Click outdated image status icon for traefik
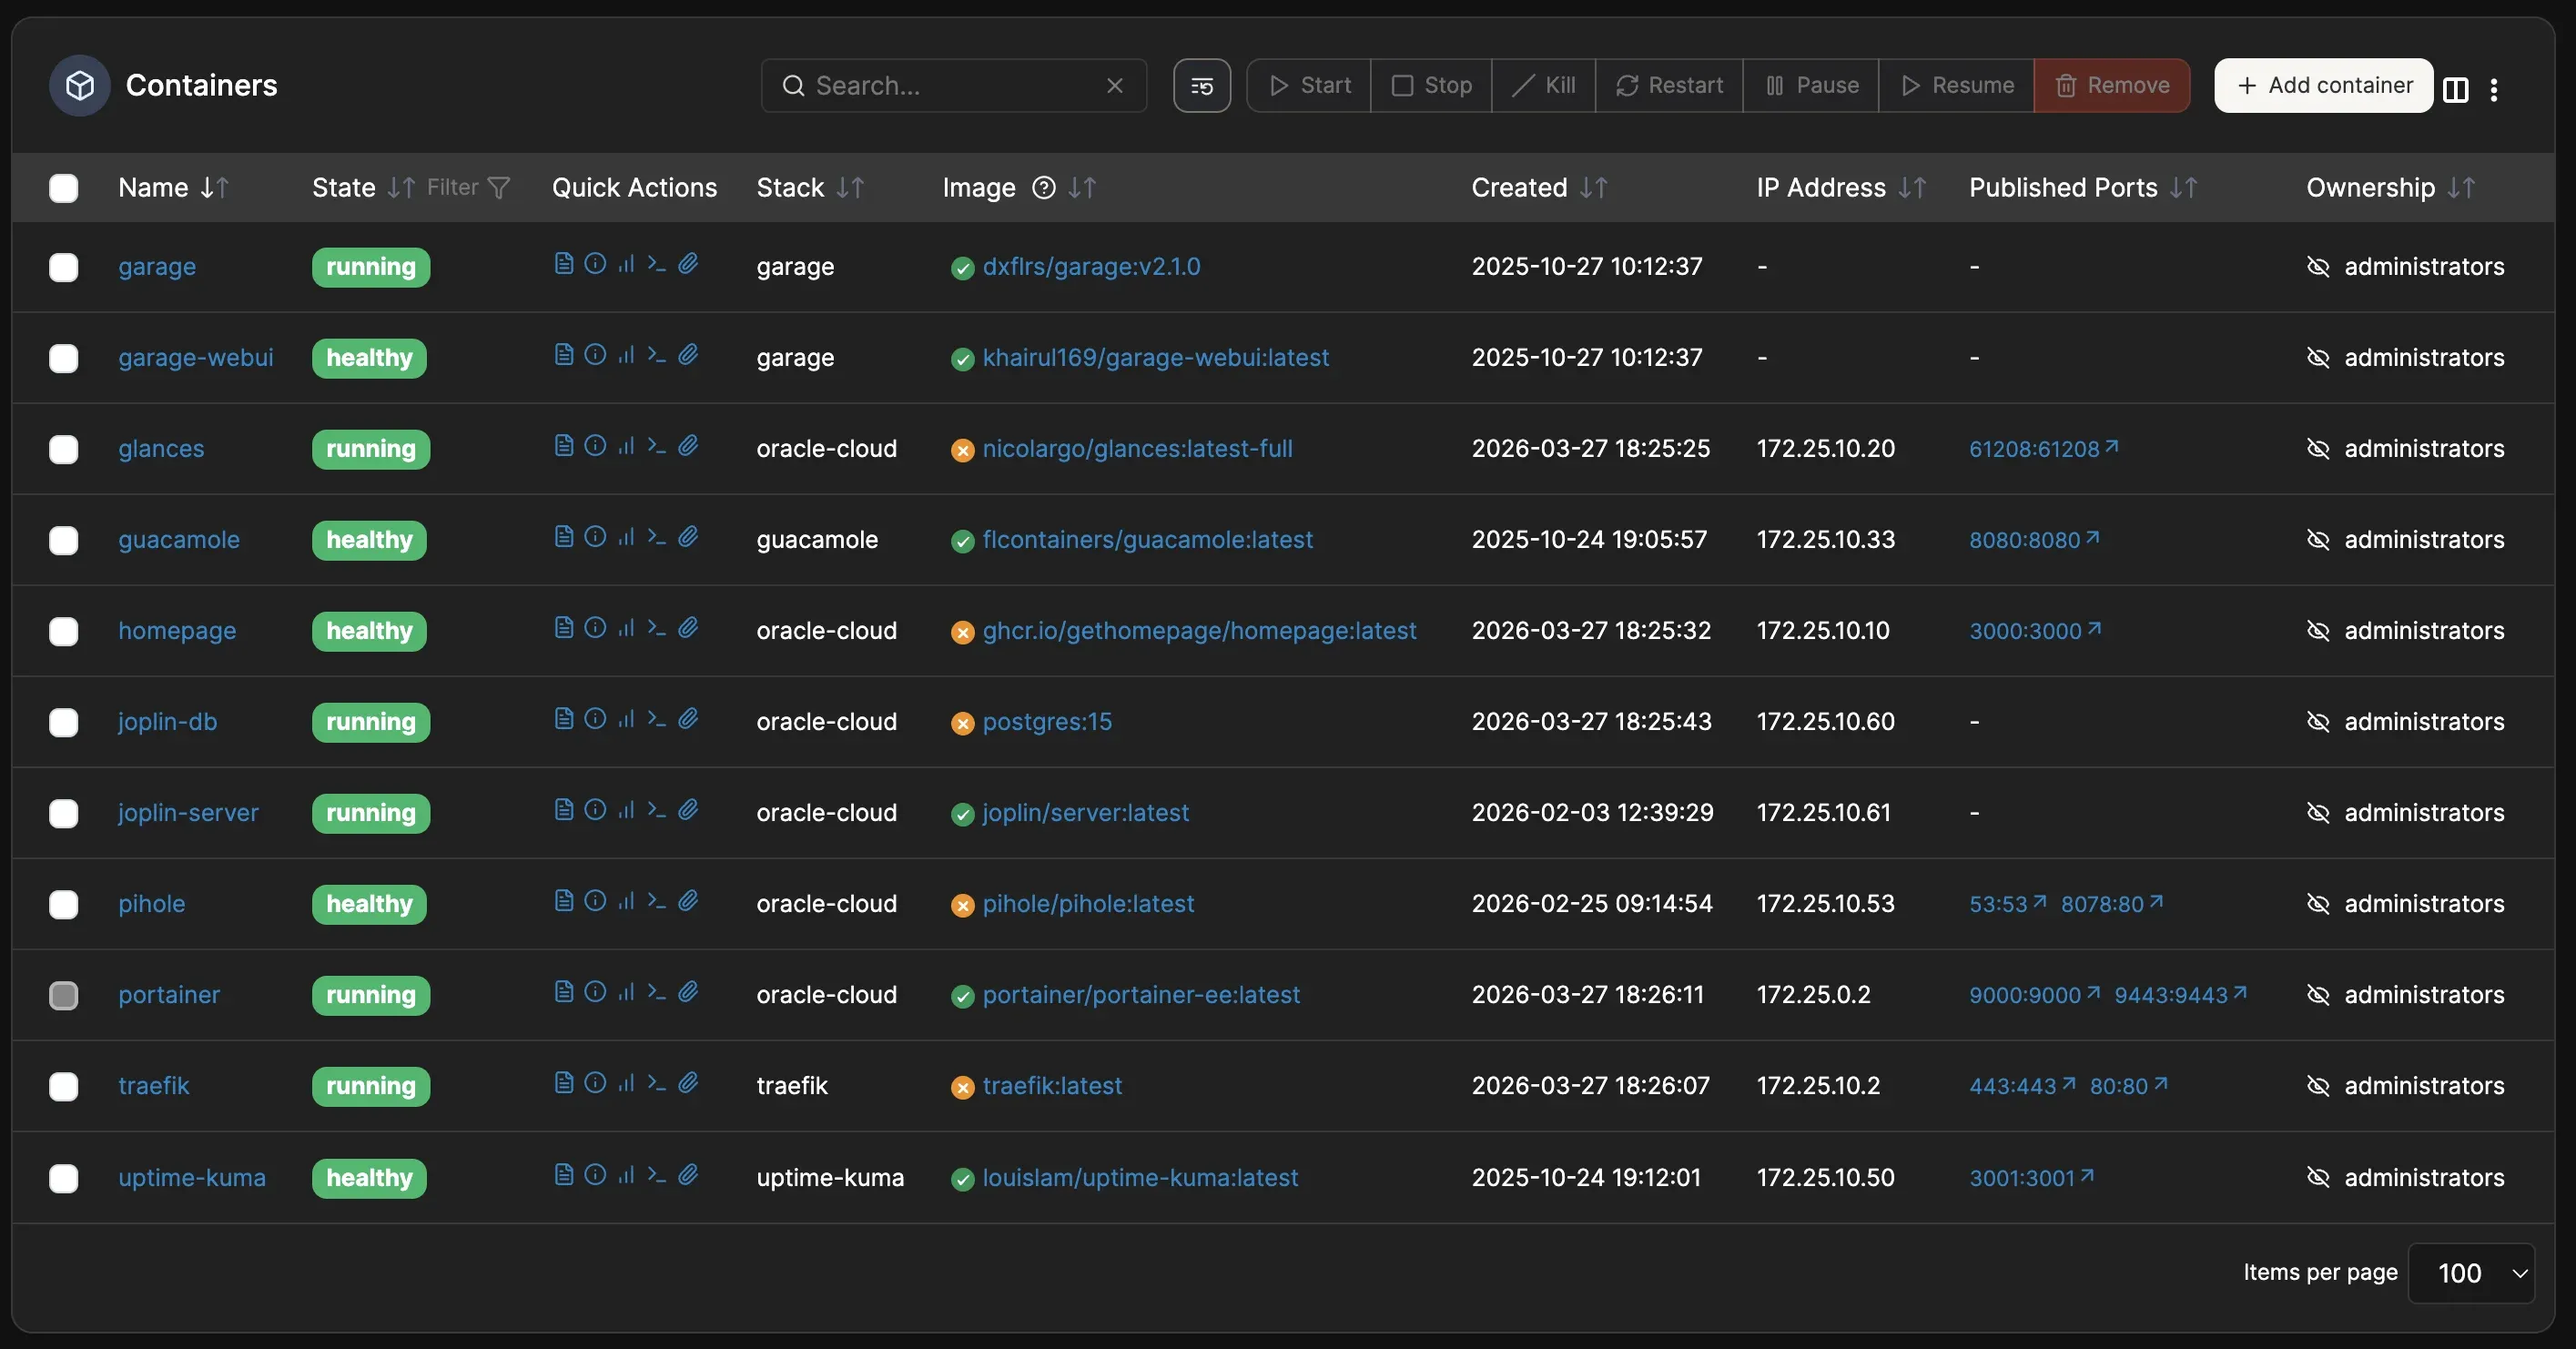This screenshot has width=2576, height=1349. [x=962, y=1087]
